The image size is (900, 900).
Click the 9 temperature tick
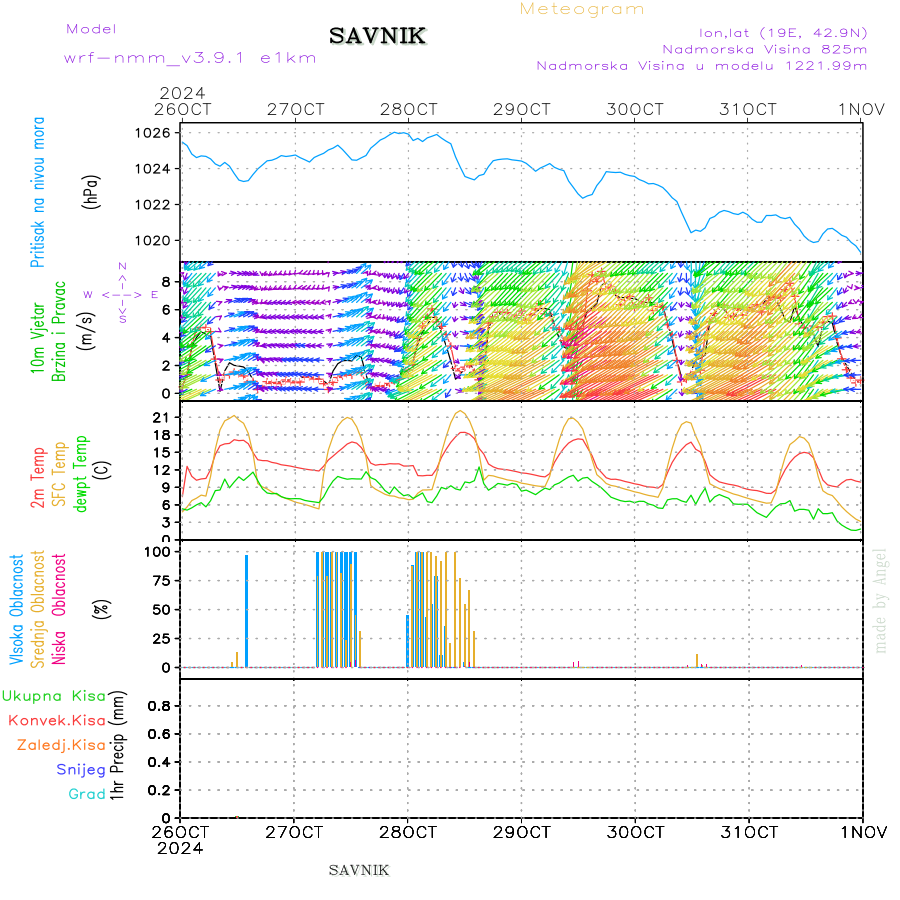pyautogui.click(x=166, y=487)
